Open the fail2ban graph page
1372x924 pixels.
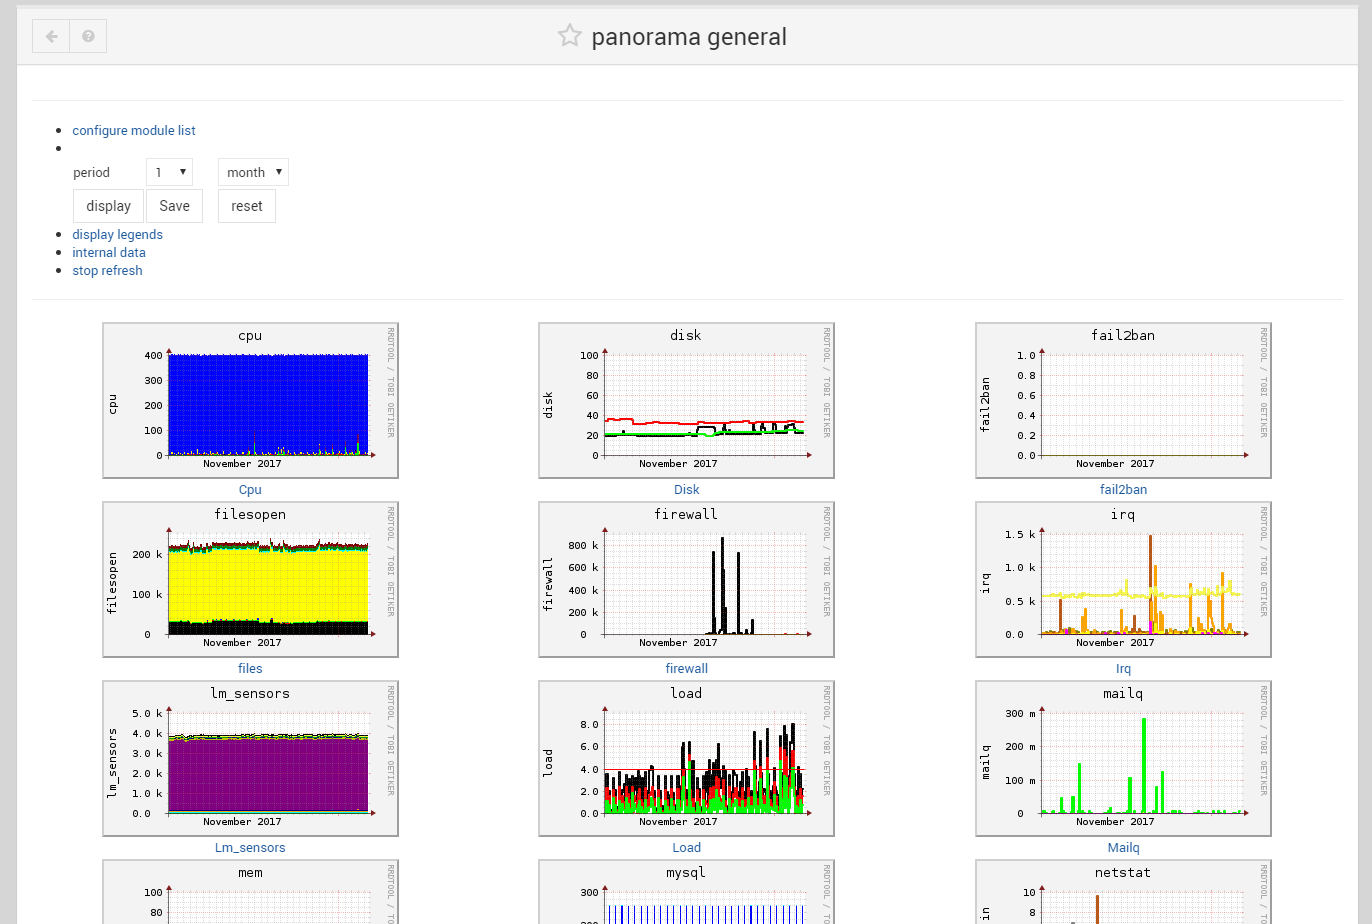pos(1123,489)
